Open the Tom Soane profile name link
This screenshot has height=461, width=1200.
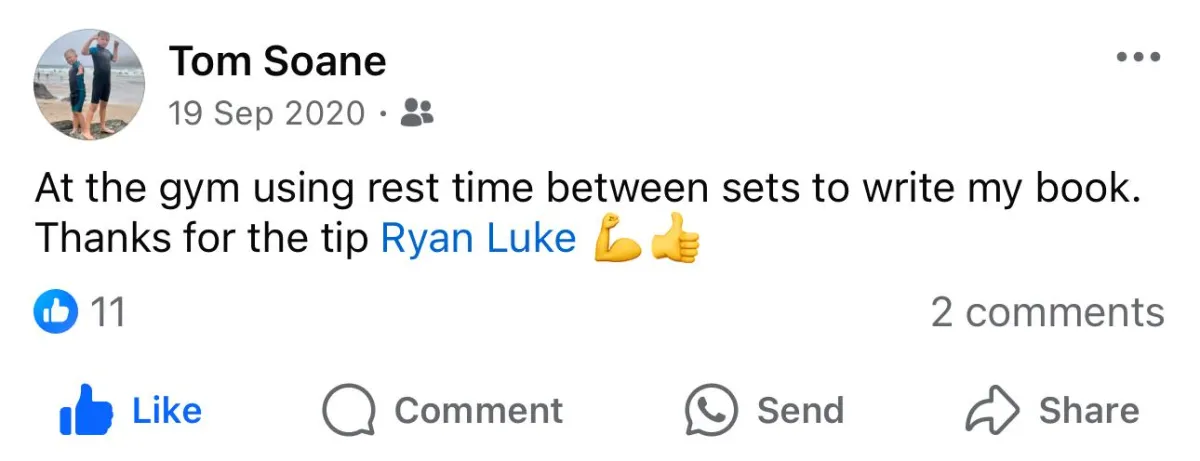coord(277,62)
